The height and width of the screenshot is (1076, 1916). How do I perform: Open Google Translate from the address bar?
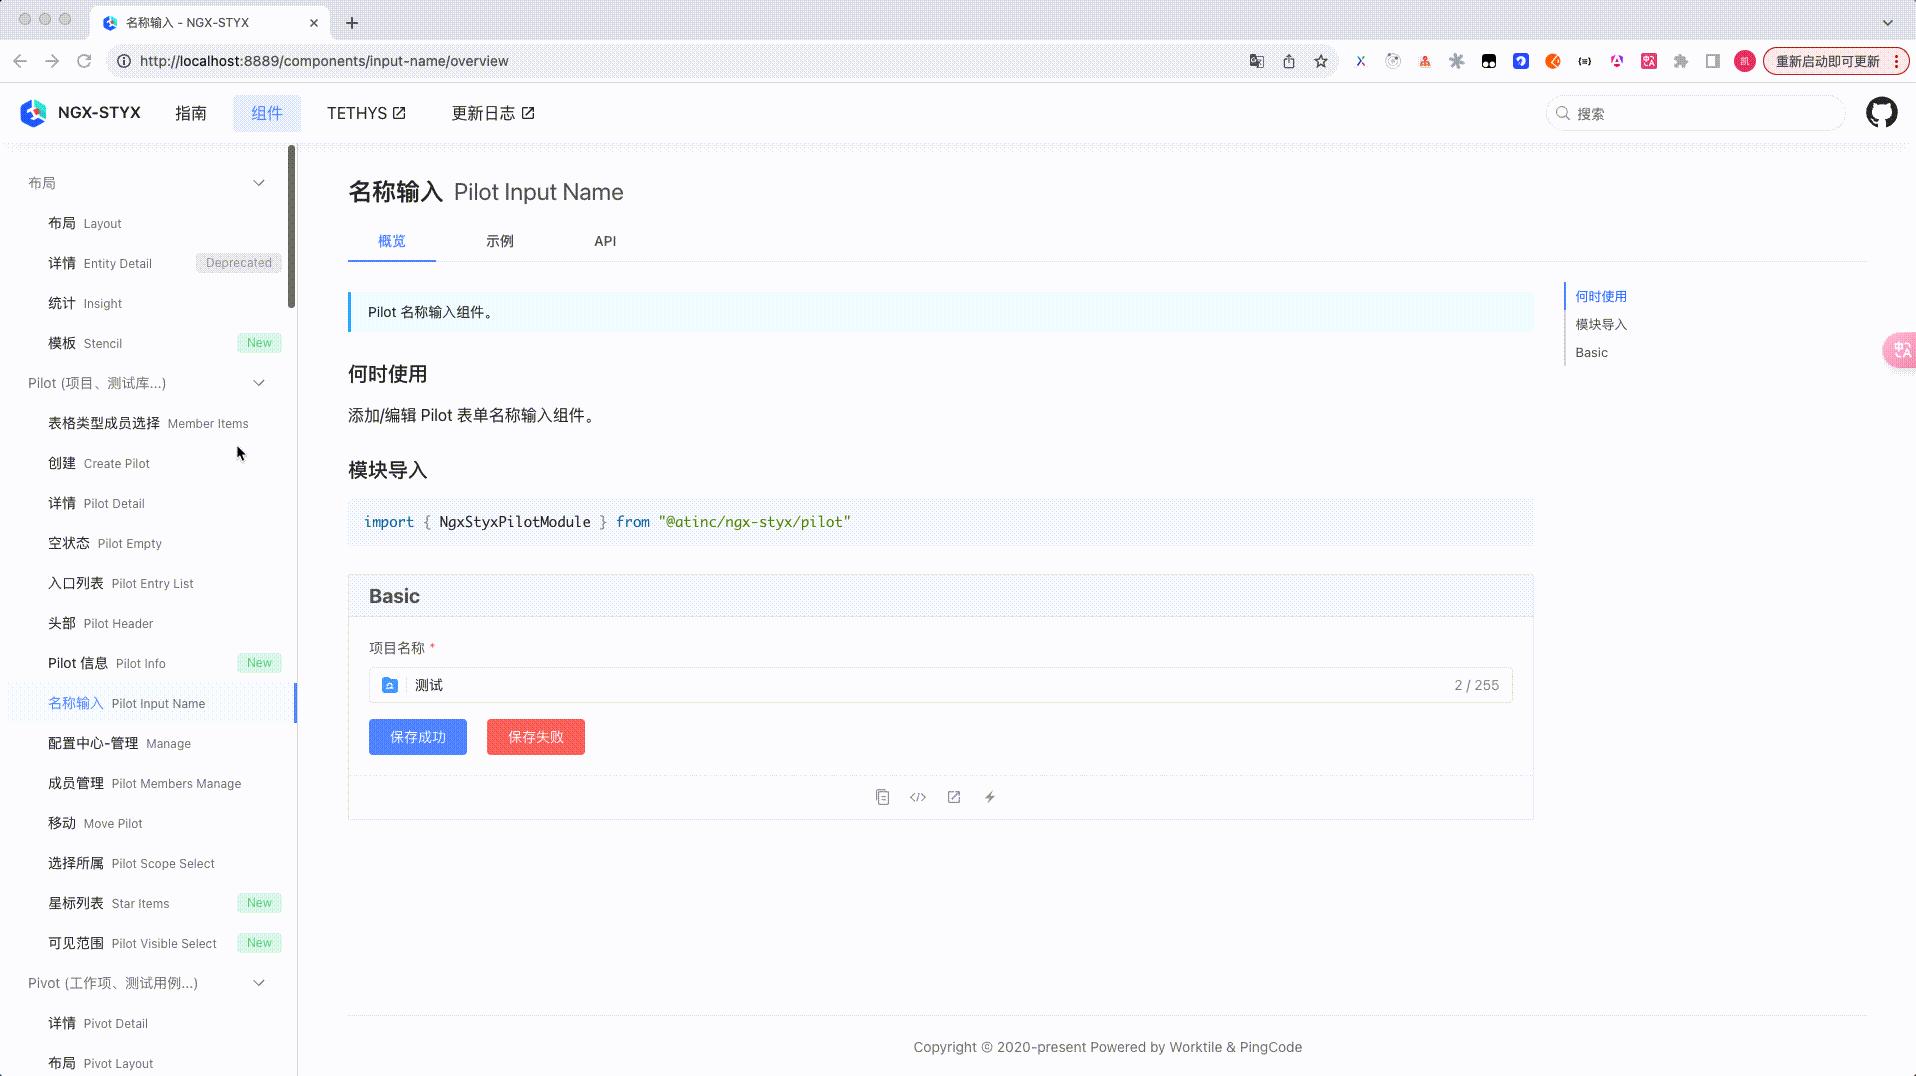[1256, 61]
